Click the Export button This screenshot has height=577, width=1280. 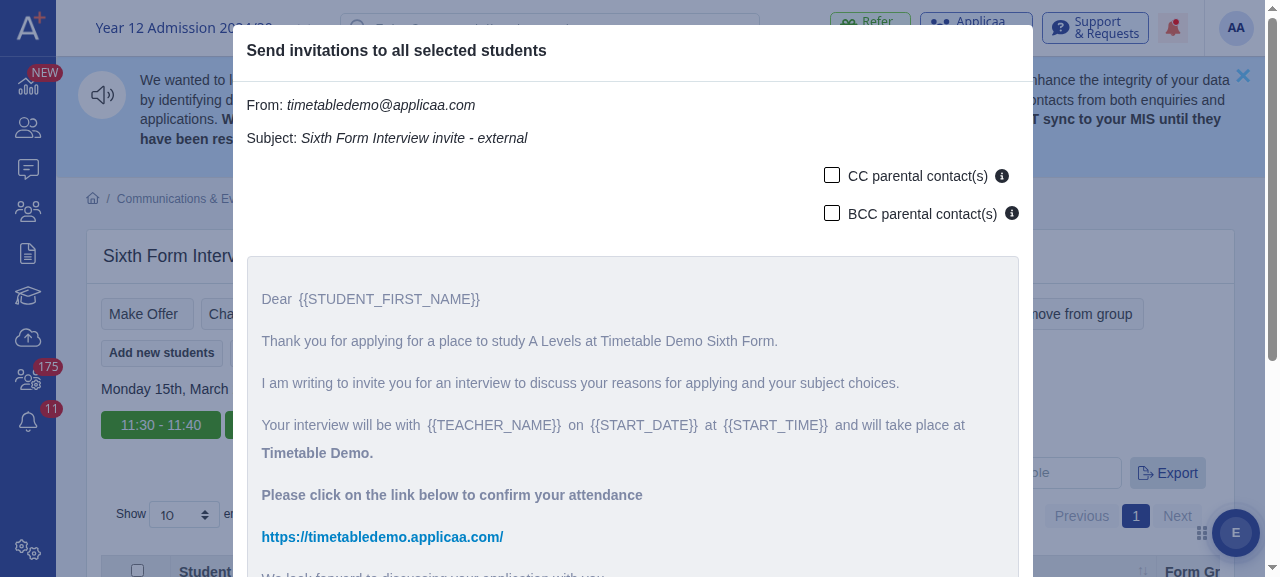[x=1168, y=473]
